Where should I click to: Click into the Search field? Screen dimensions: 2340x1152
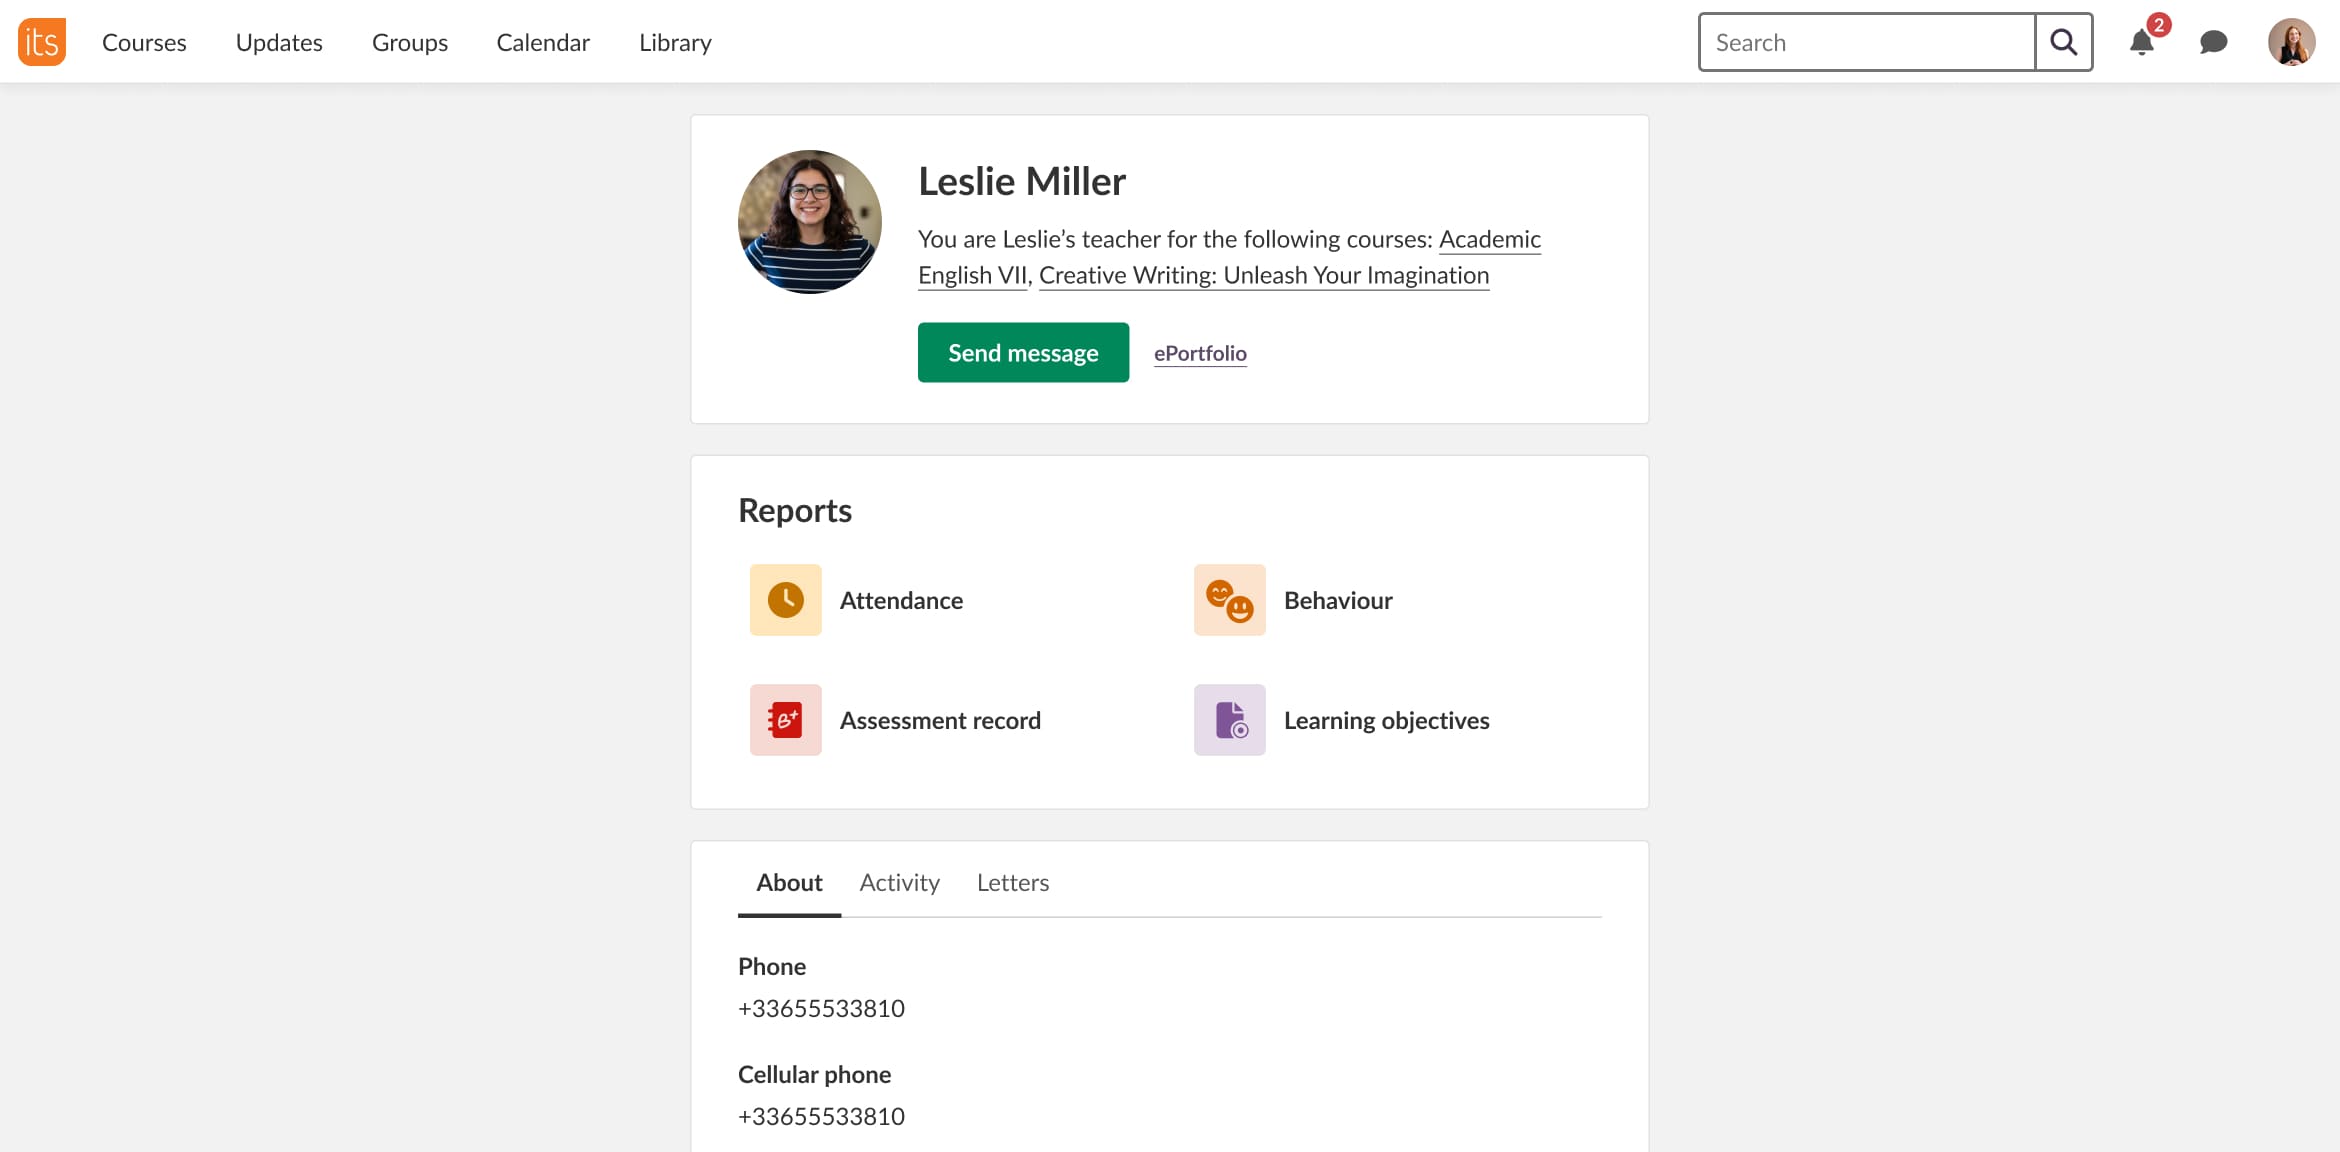pos(1866,42)
